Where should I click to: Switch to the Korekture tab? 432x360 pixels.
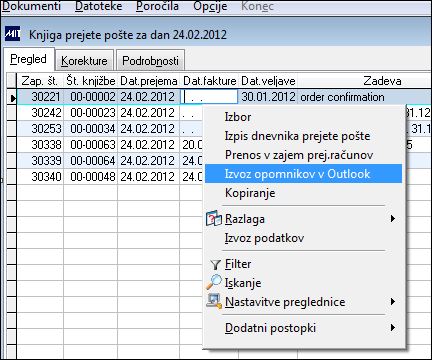pos(84,61)
